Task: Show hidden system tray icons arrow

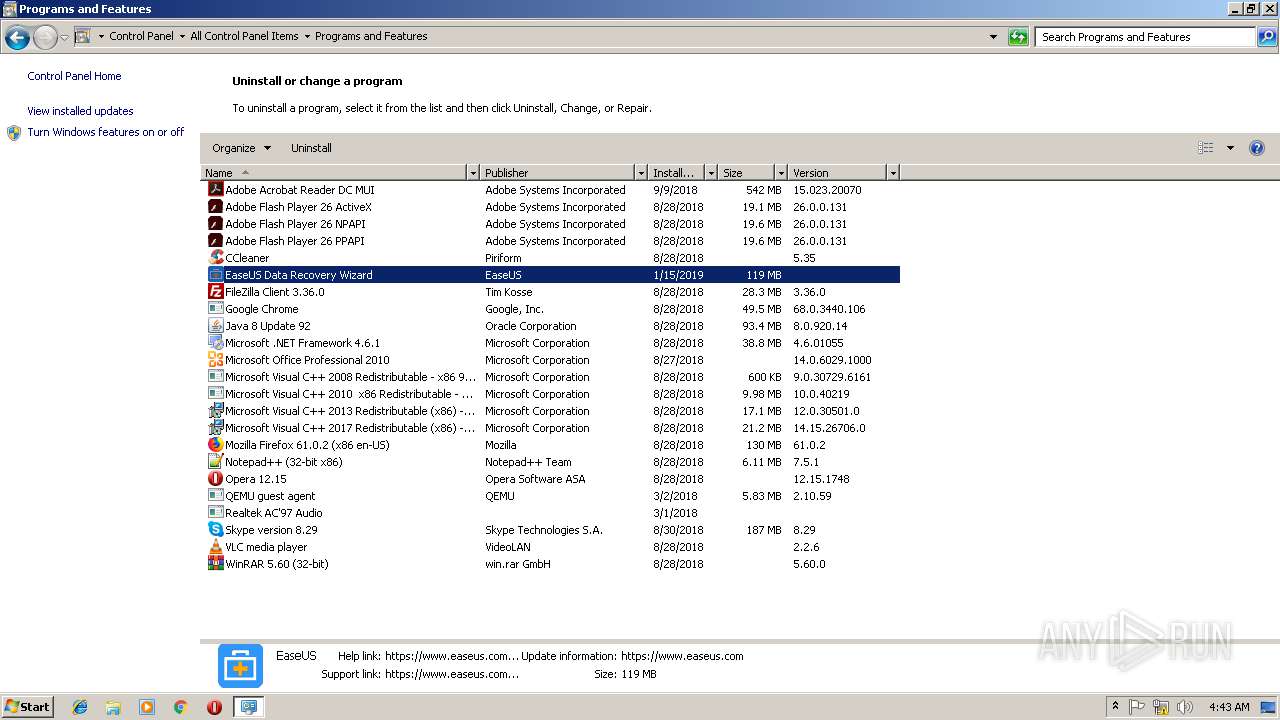Action: tap(1115, 707)
